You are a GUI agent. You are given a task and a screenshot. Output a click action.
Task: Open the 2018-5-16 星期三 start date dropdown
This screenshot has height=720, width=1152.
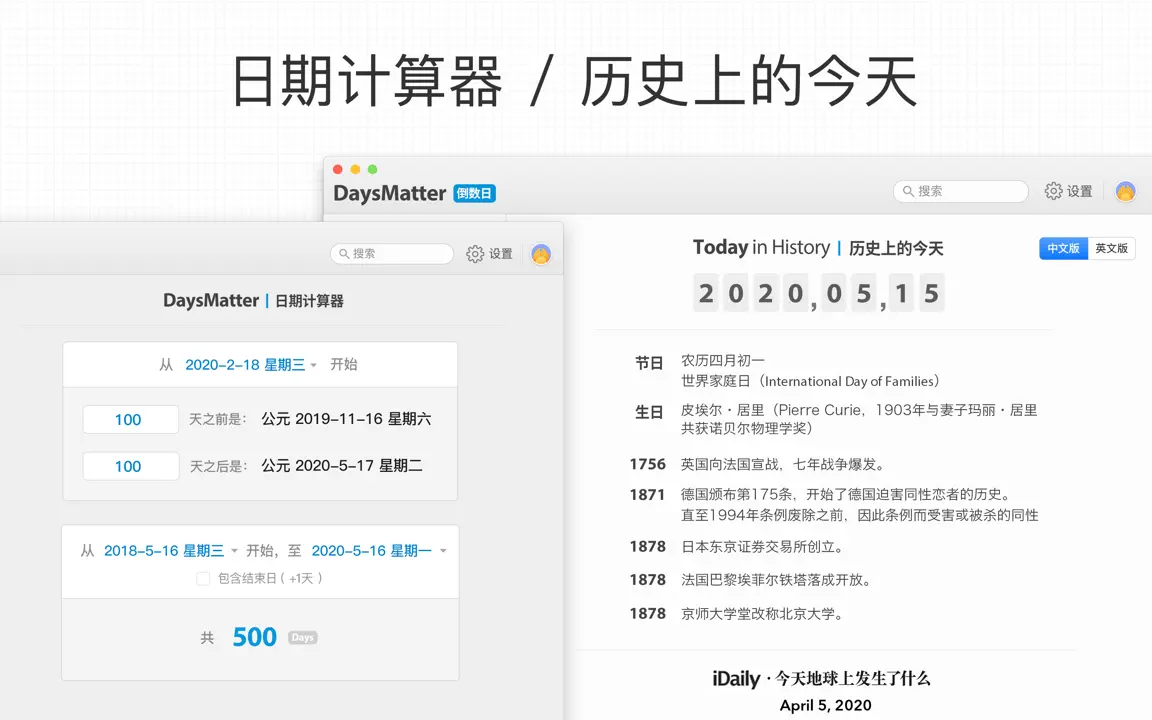pos(170,551)
